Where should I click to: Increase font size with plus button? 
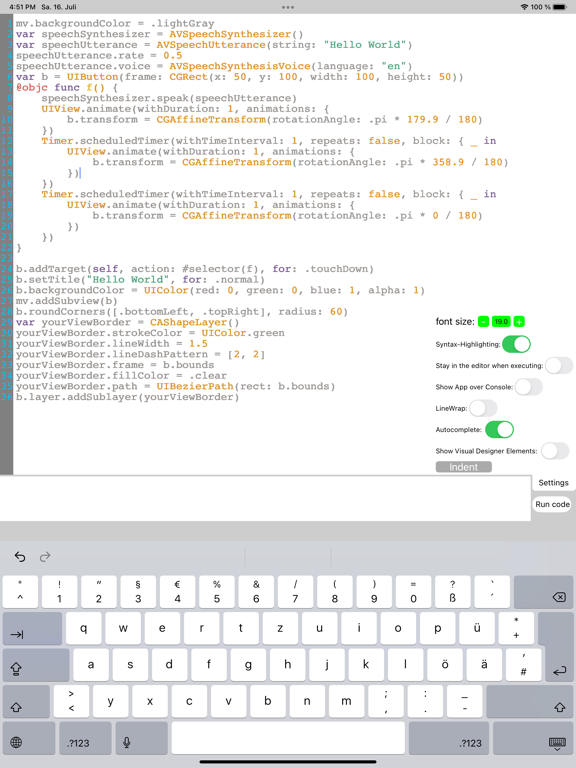point(519,322)
